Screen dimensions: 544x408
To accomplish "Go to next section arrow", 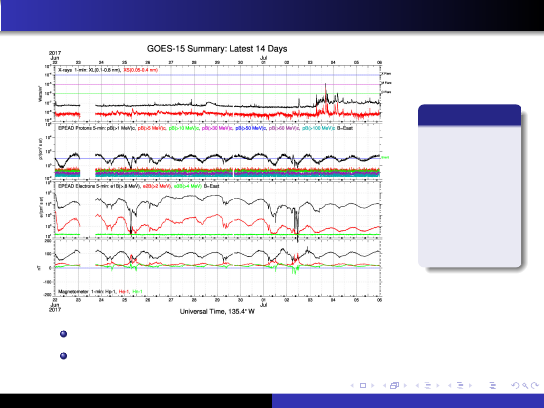I will point(470,385).
